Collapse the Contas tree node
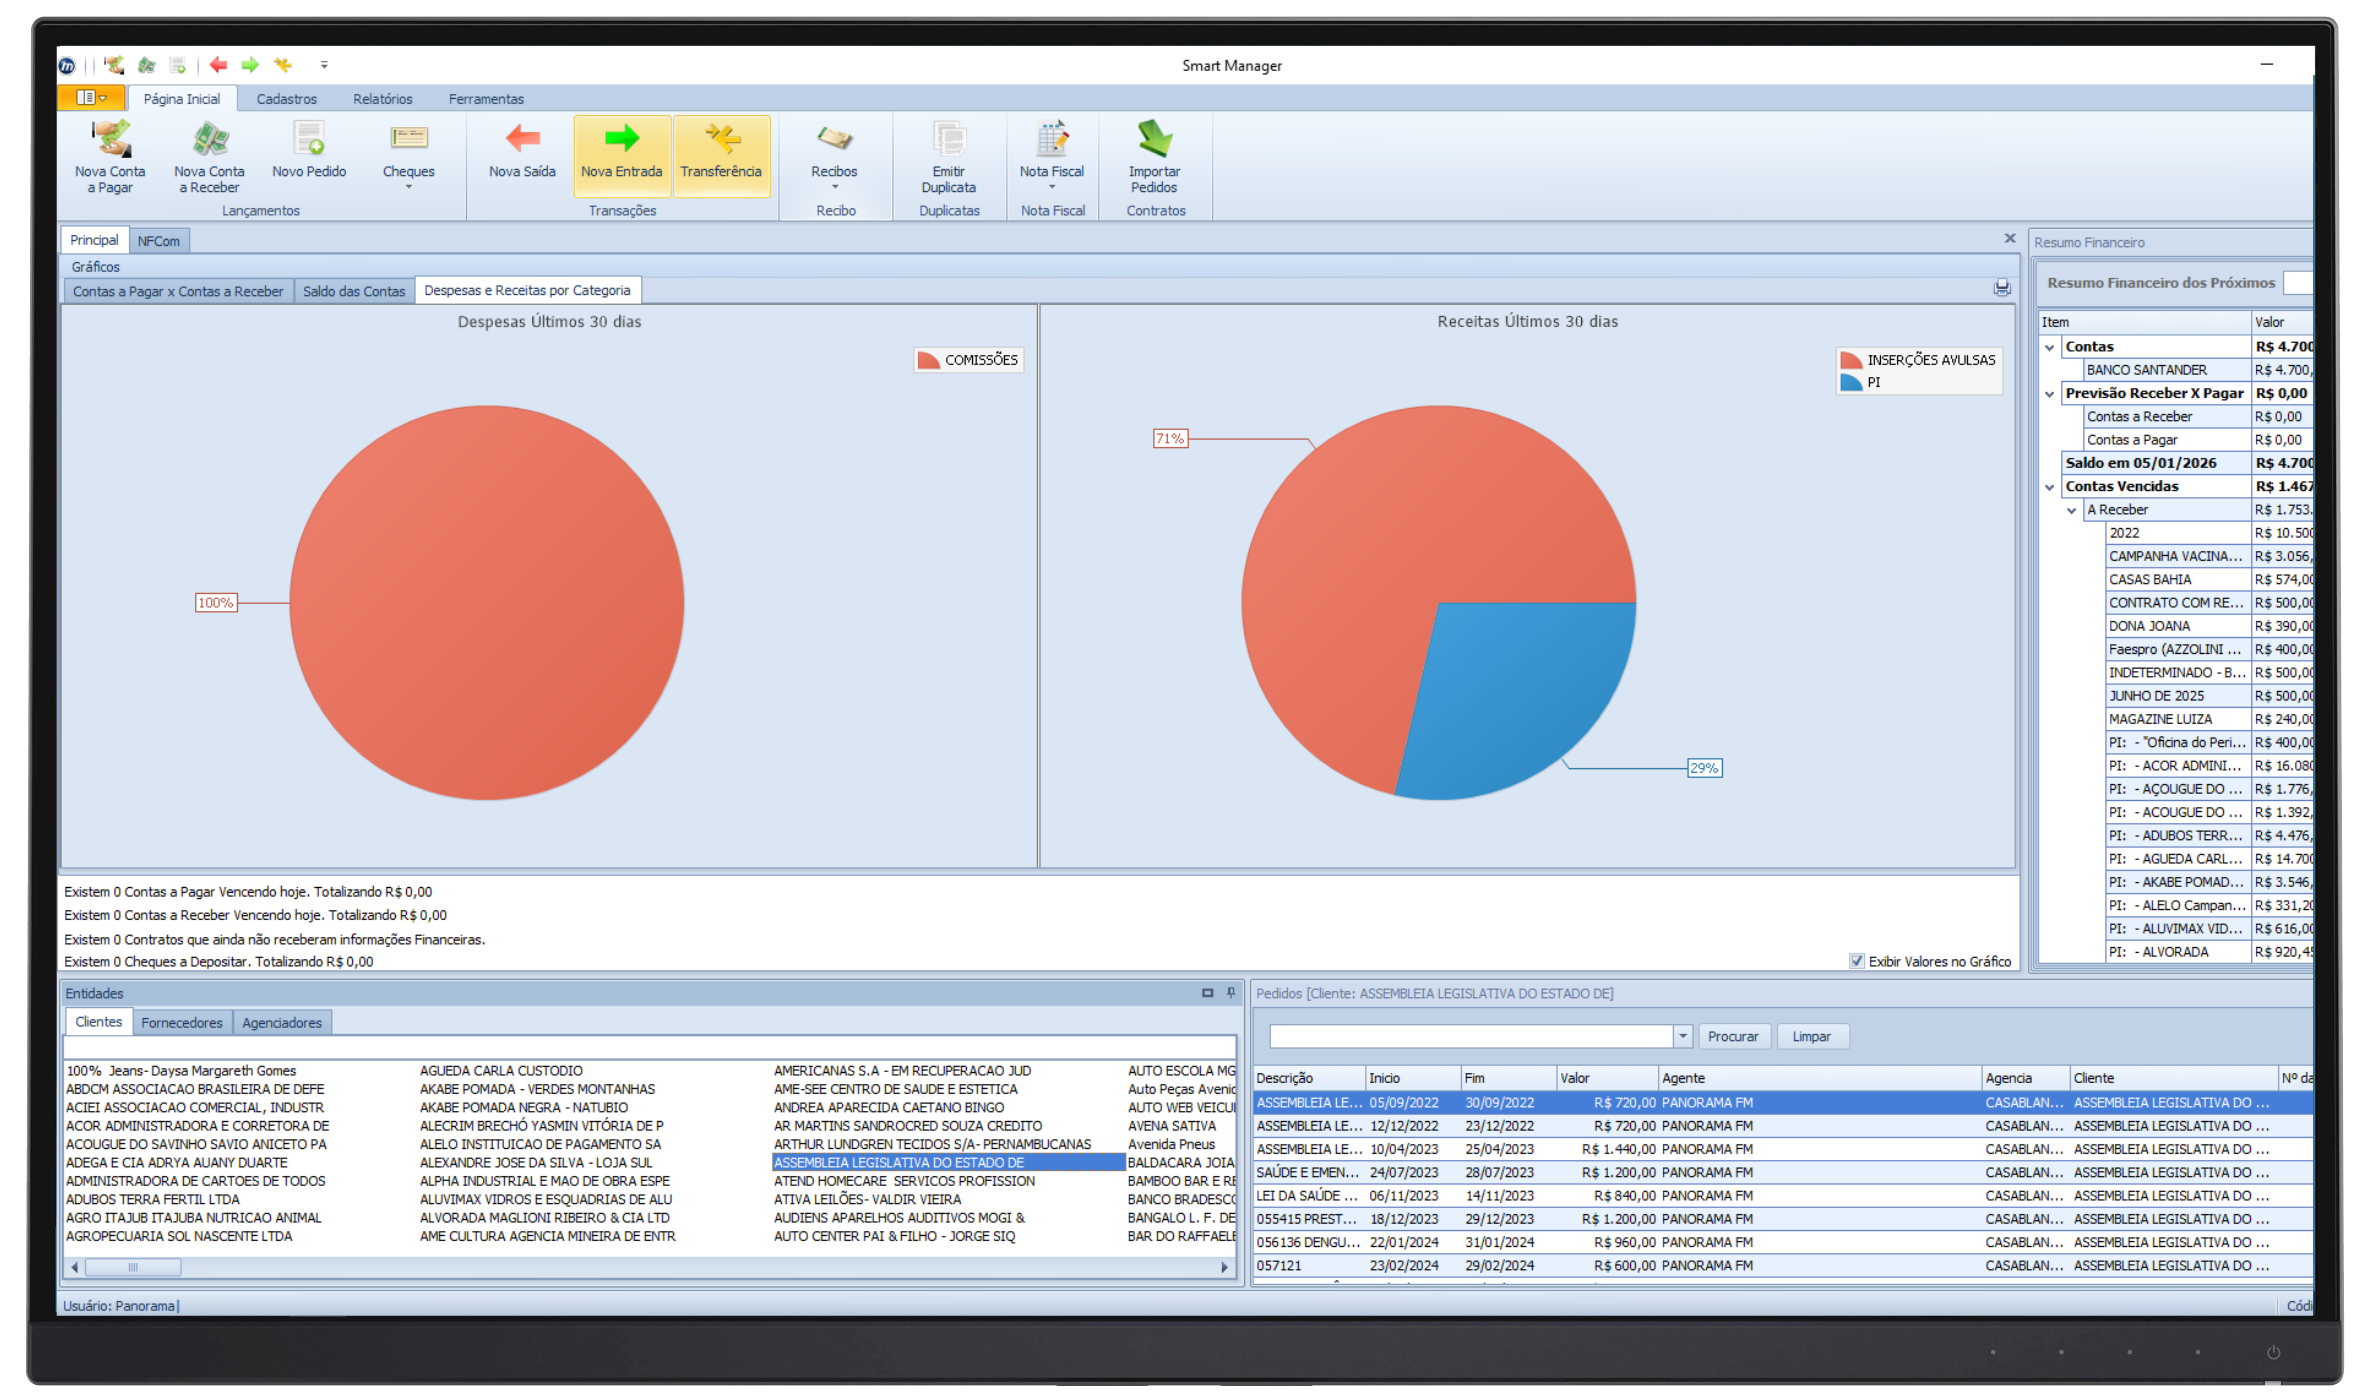The width and height of the screenshot is (2362, 1400). pyautogui.click(x=2050, y=348)
